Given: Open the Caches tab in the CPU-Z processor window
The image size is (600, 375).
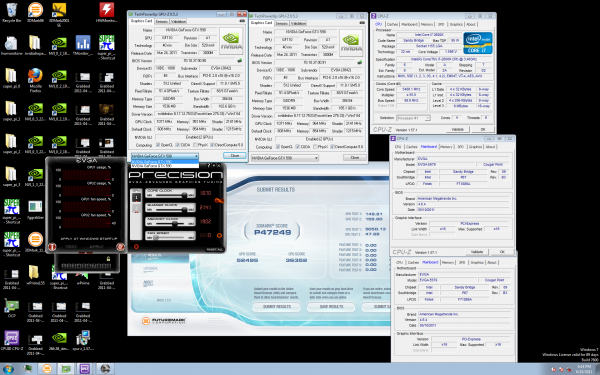Looking at the screenshot, I should (392, 24).
